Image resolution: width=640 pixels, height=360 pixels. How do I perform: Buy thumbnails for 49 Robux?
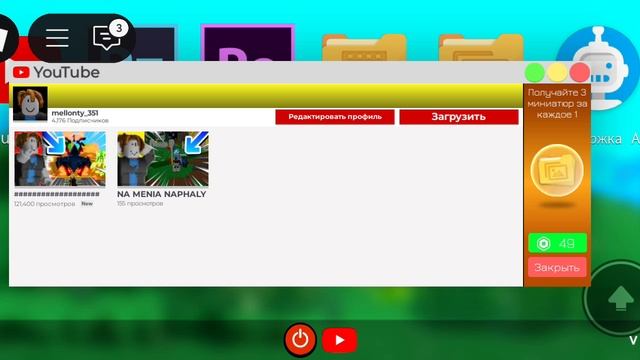pyautogui.click(x=558, y=244)
